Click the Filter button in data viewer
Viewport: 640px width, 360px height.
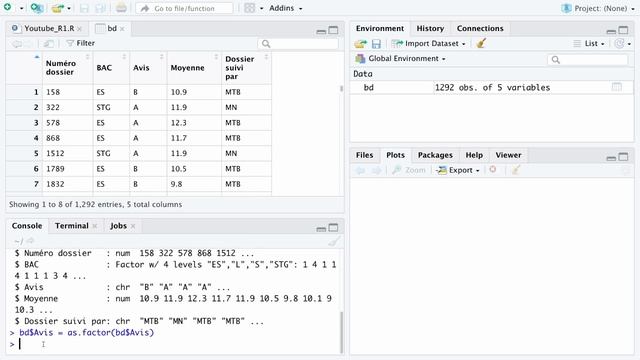coord(80,43)
